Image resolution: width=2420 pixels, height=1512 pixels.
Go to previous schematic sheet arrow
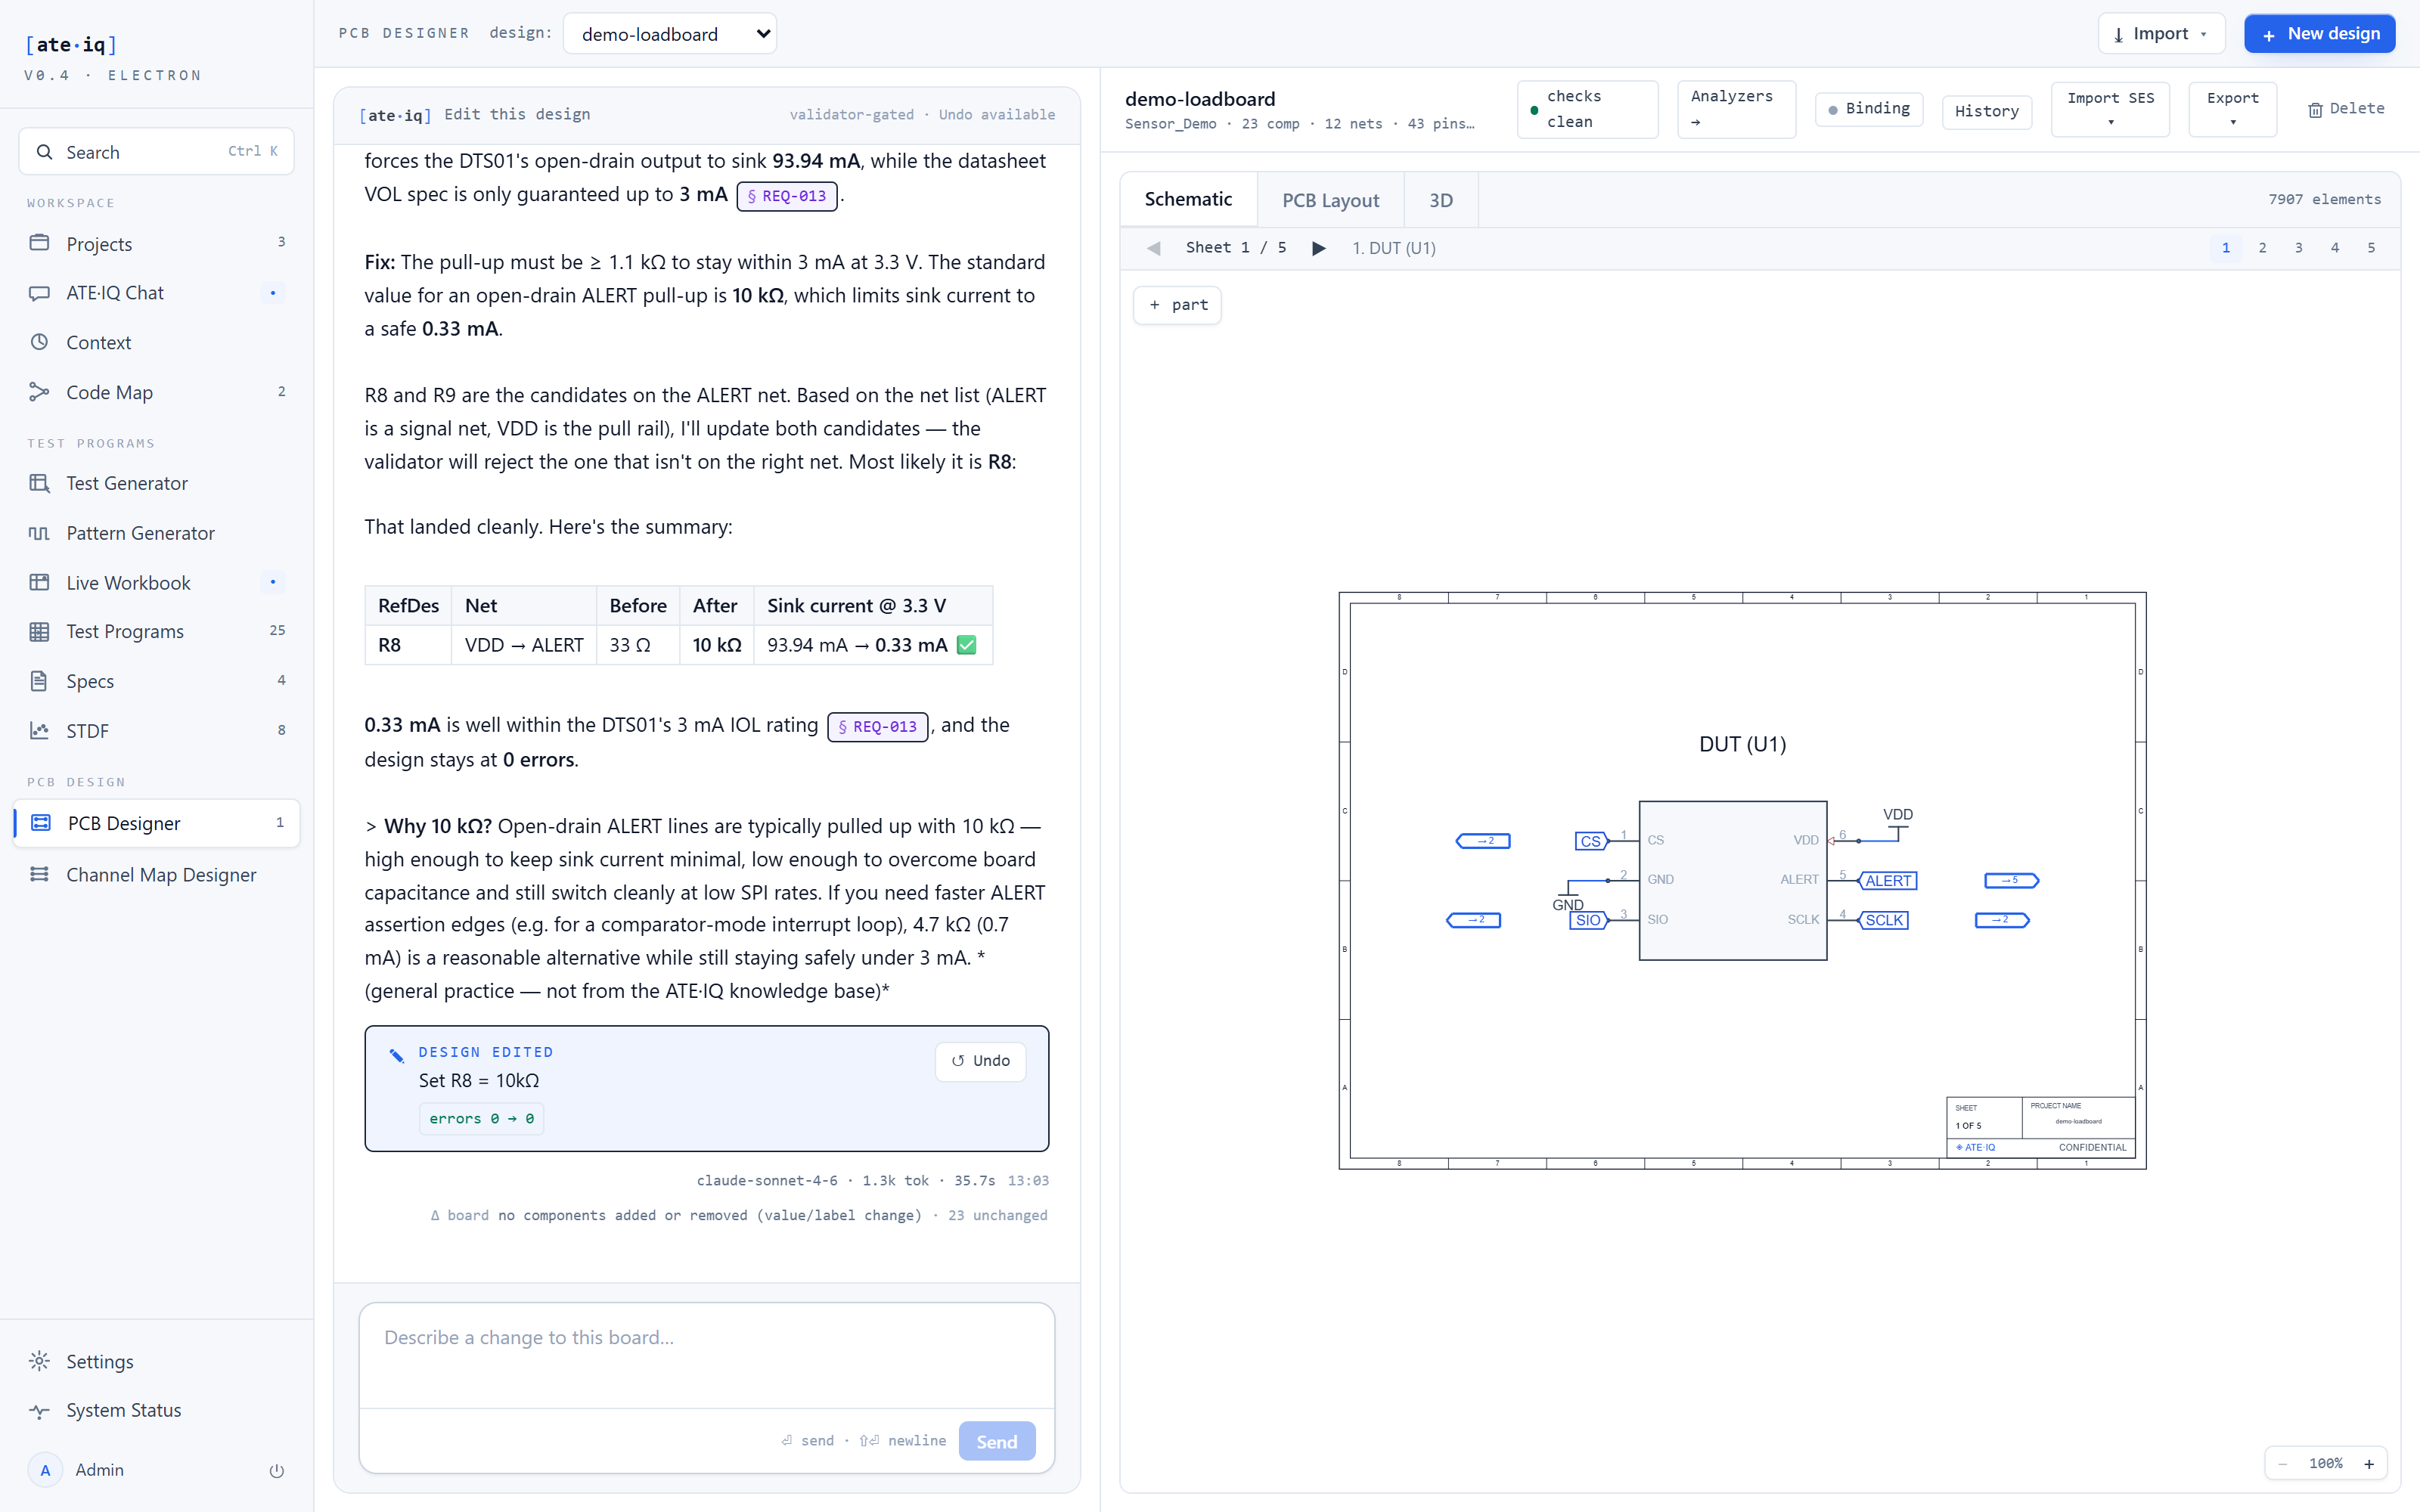click(x=1154, y=248)
